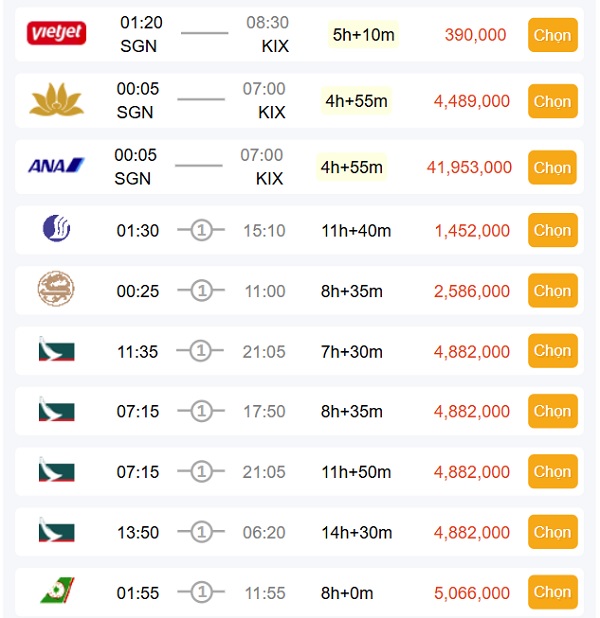Choose the ANA flight priced 41,953,000

552,167
